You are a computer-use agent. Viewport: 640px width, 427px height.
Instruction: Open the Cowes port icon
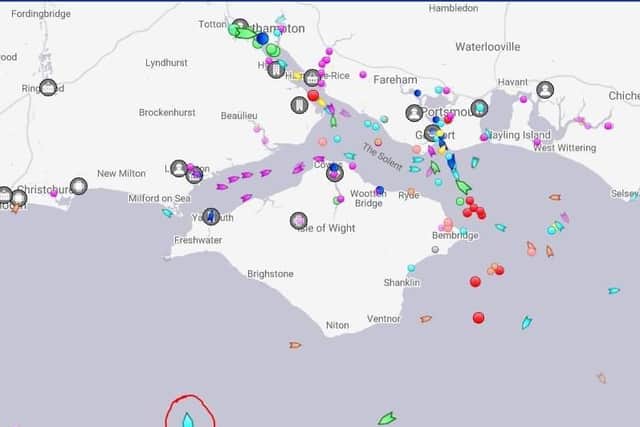335,173
